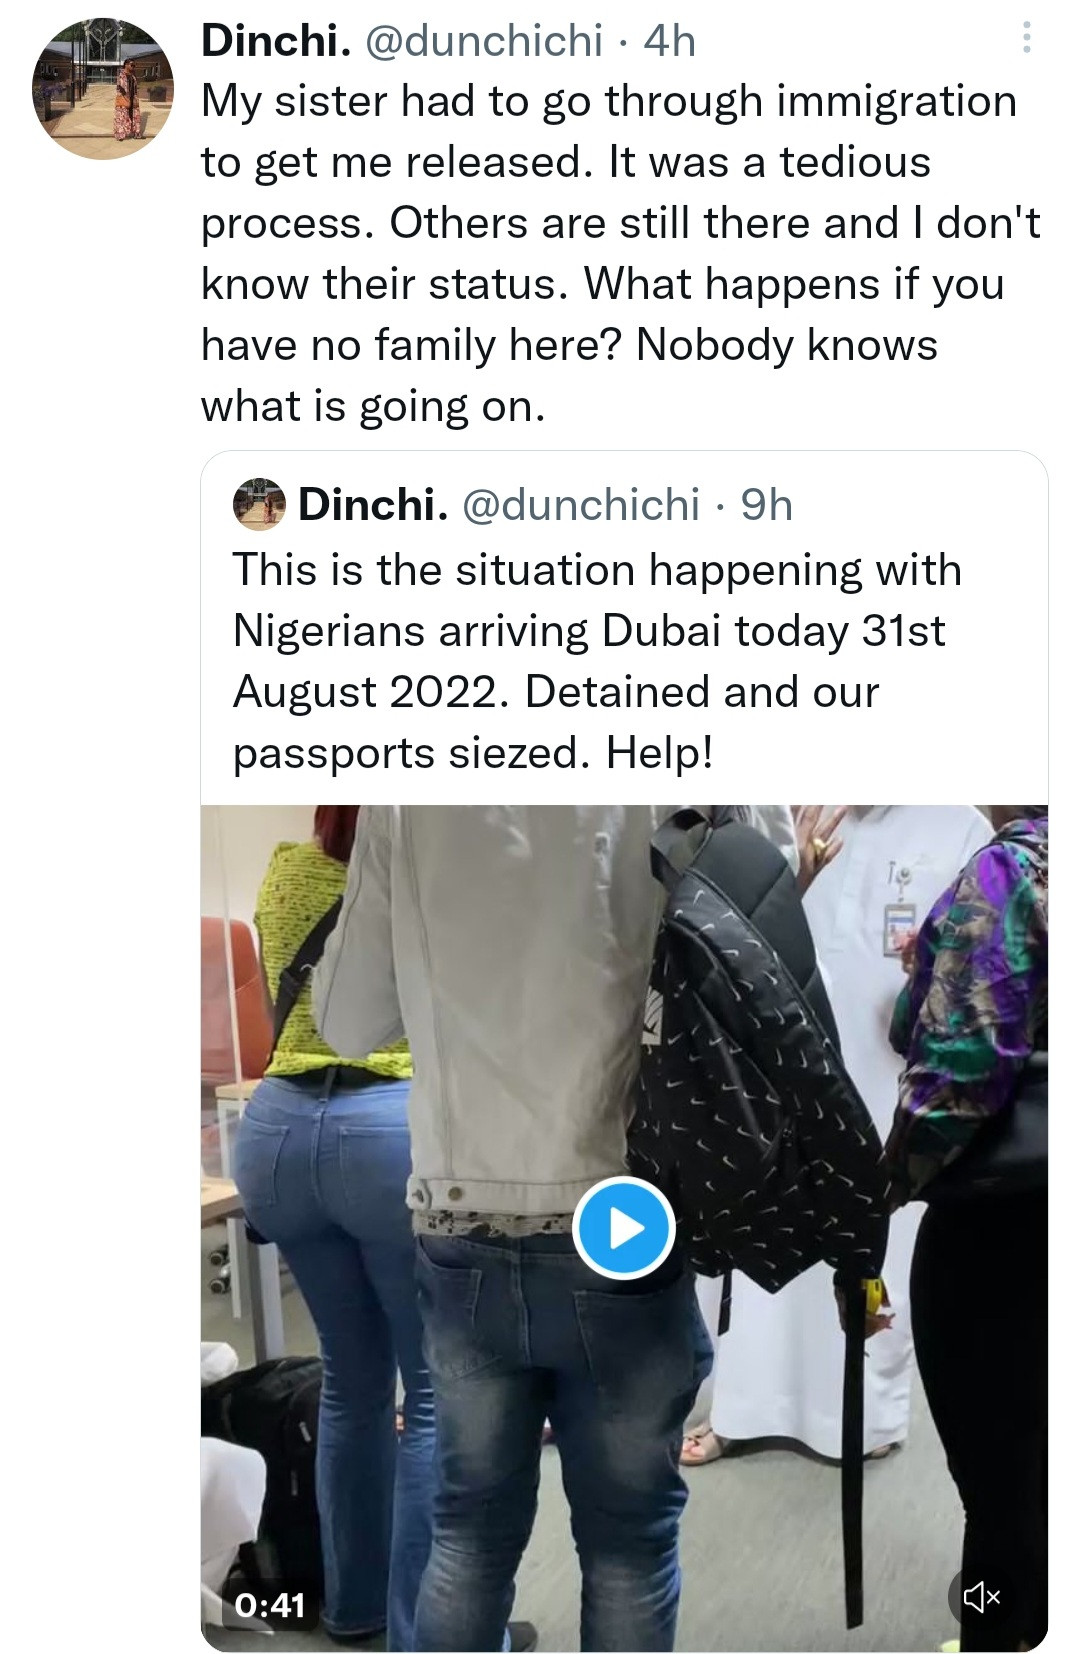
Task: Tap the line "My sister had to go through immigration"
Action: coord(608,101)
